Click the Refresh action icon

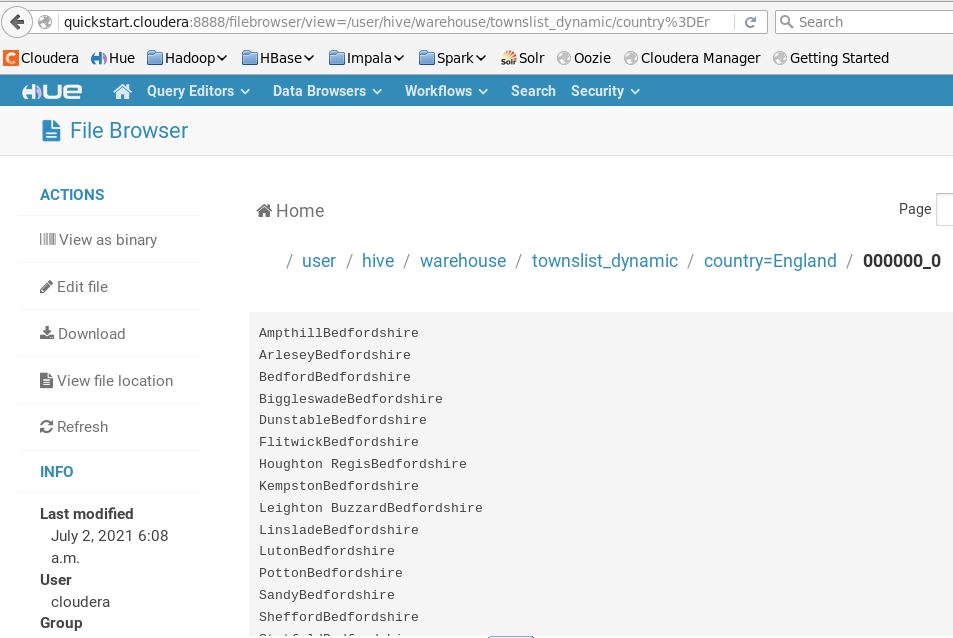pos(46,426)
